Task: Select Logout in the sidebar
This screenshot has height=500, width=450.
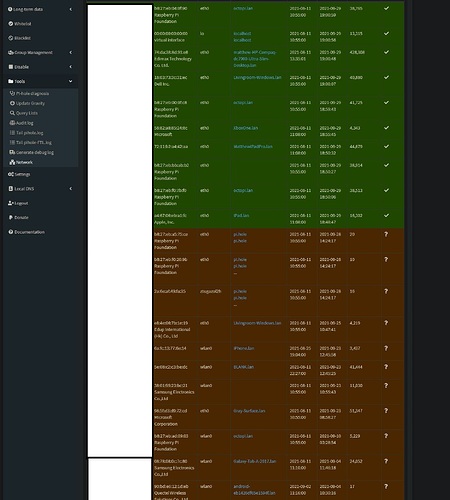Action: click(18, 203)
